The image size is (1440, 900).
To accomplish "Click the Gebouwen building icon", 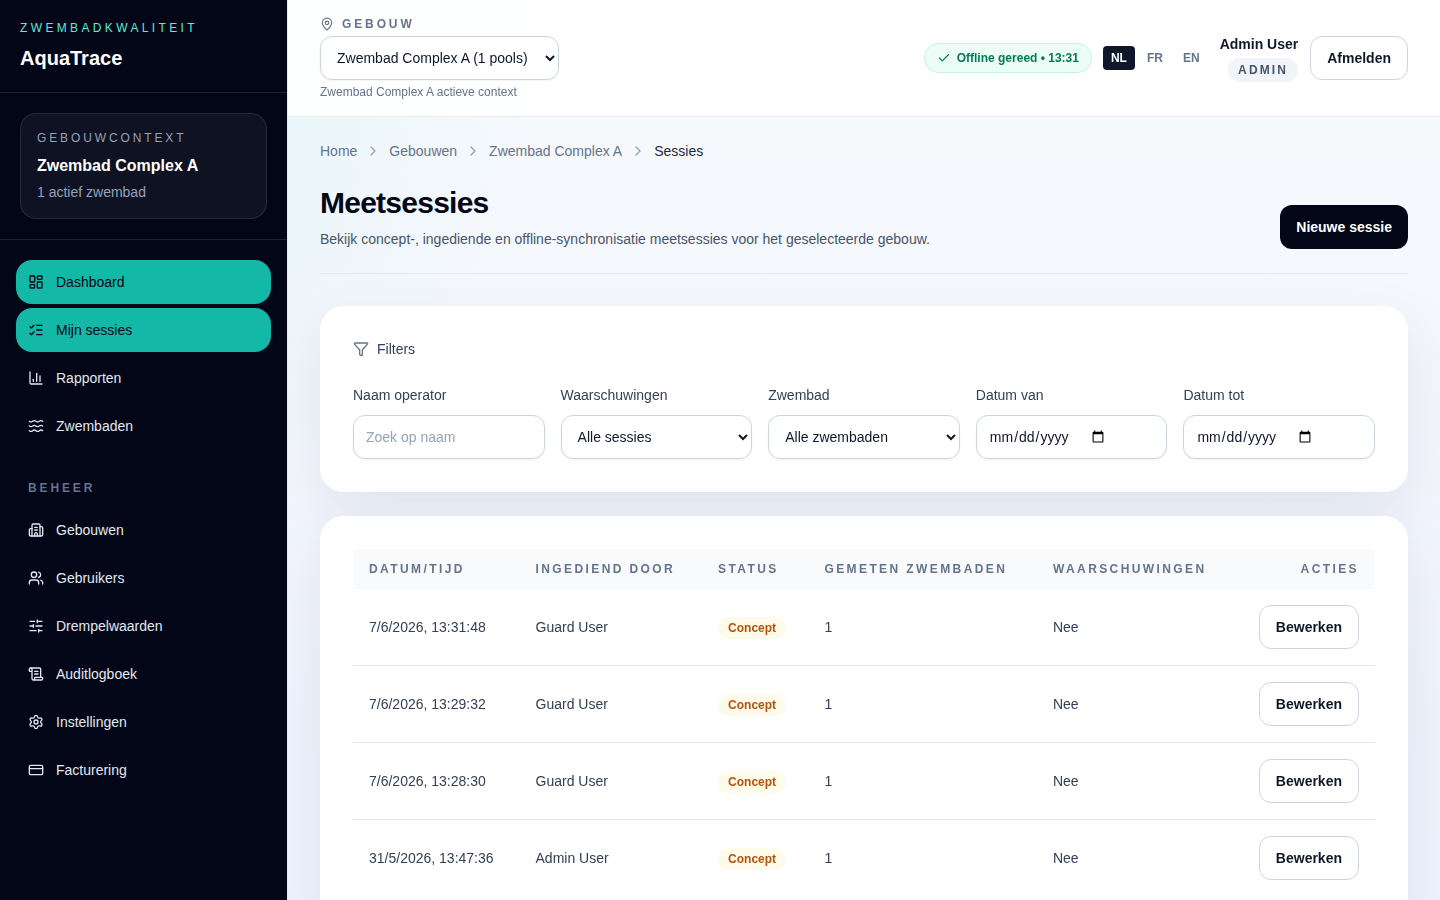I will click(36, 530).
